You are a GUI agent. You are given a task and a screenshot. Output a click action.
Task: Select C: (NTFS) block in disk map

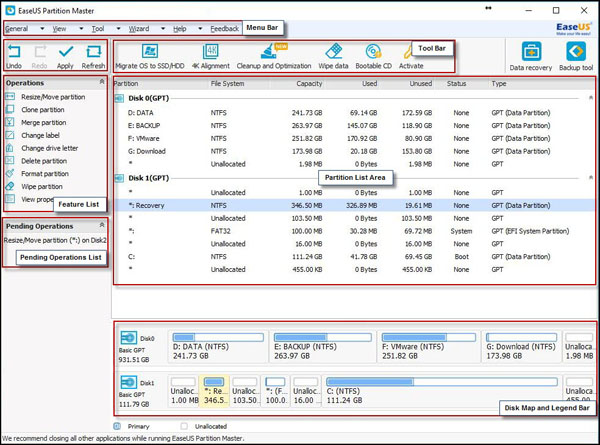pos(442,391)
